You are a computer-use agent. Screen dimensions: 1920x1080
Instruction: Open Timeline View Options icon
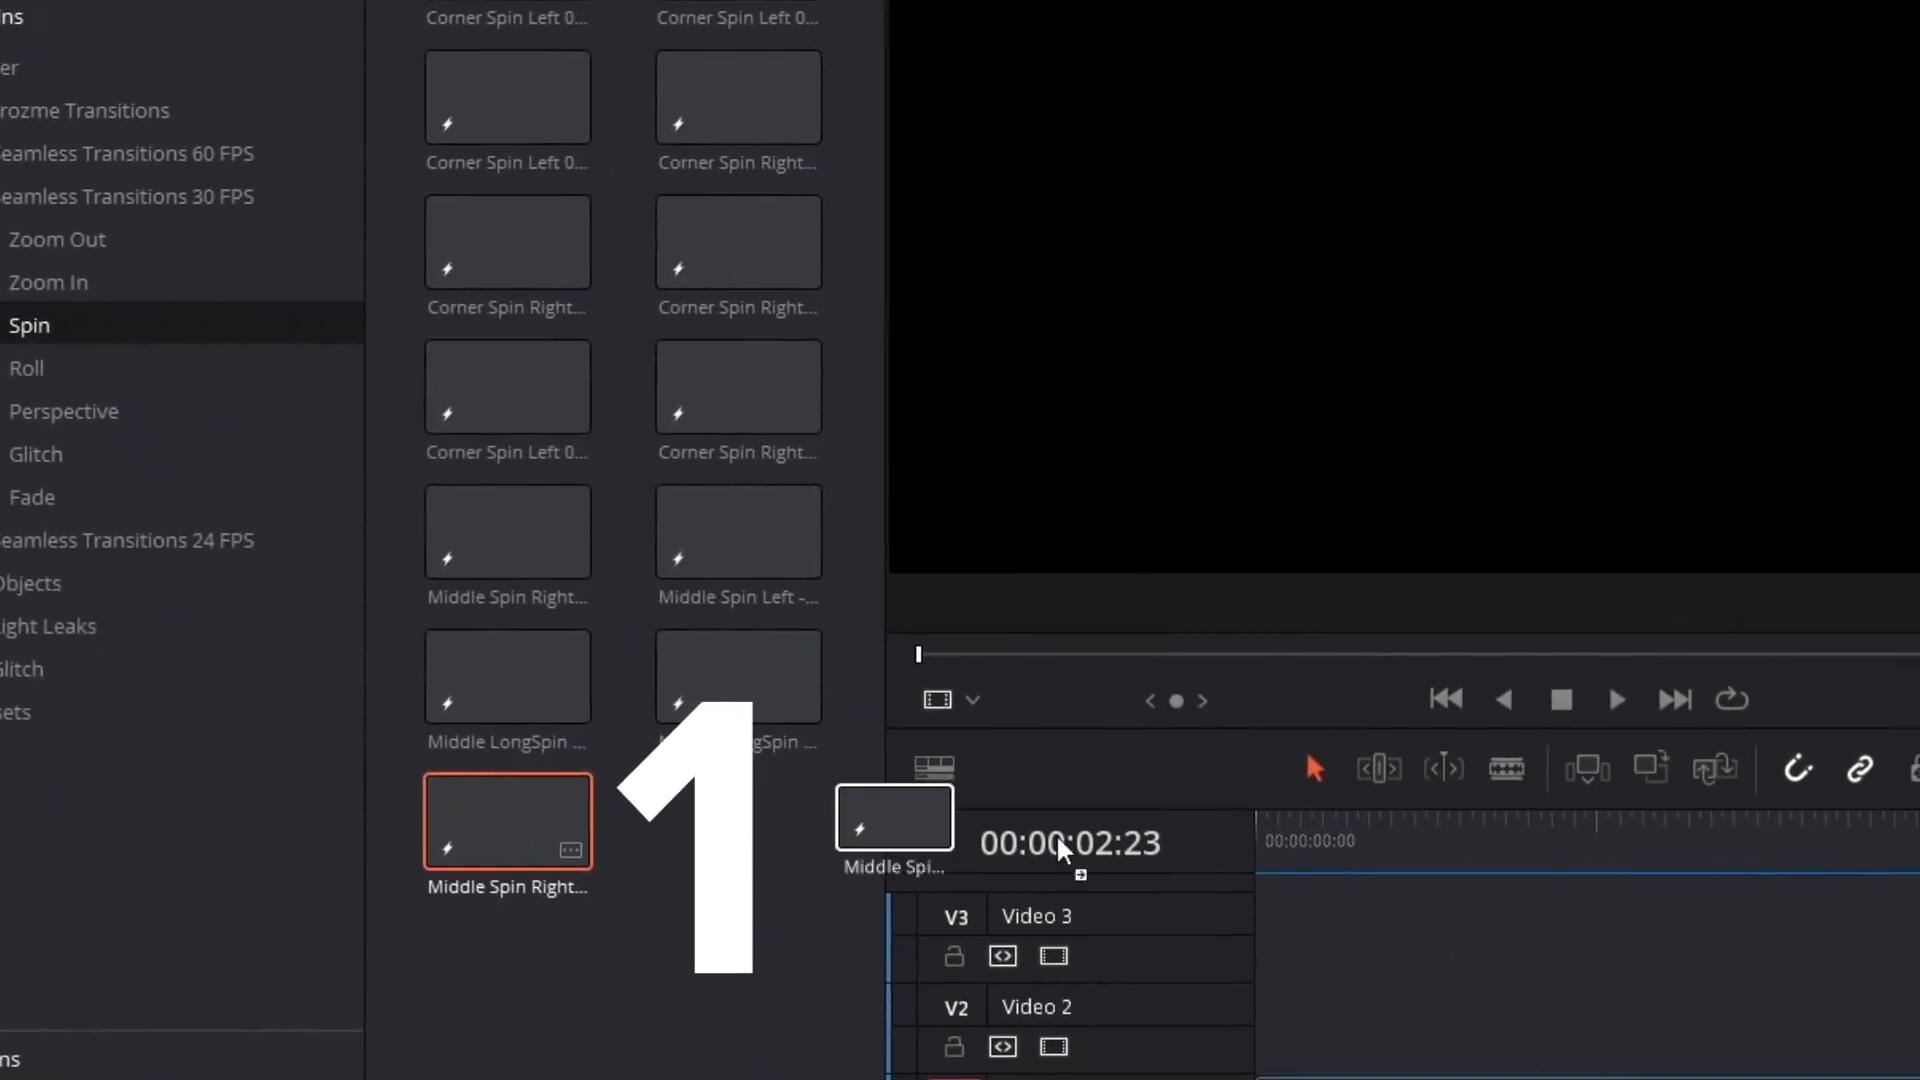pos(934,767)
